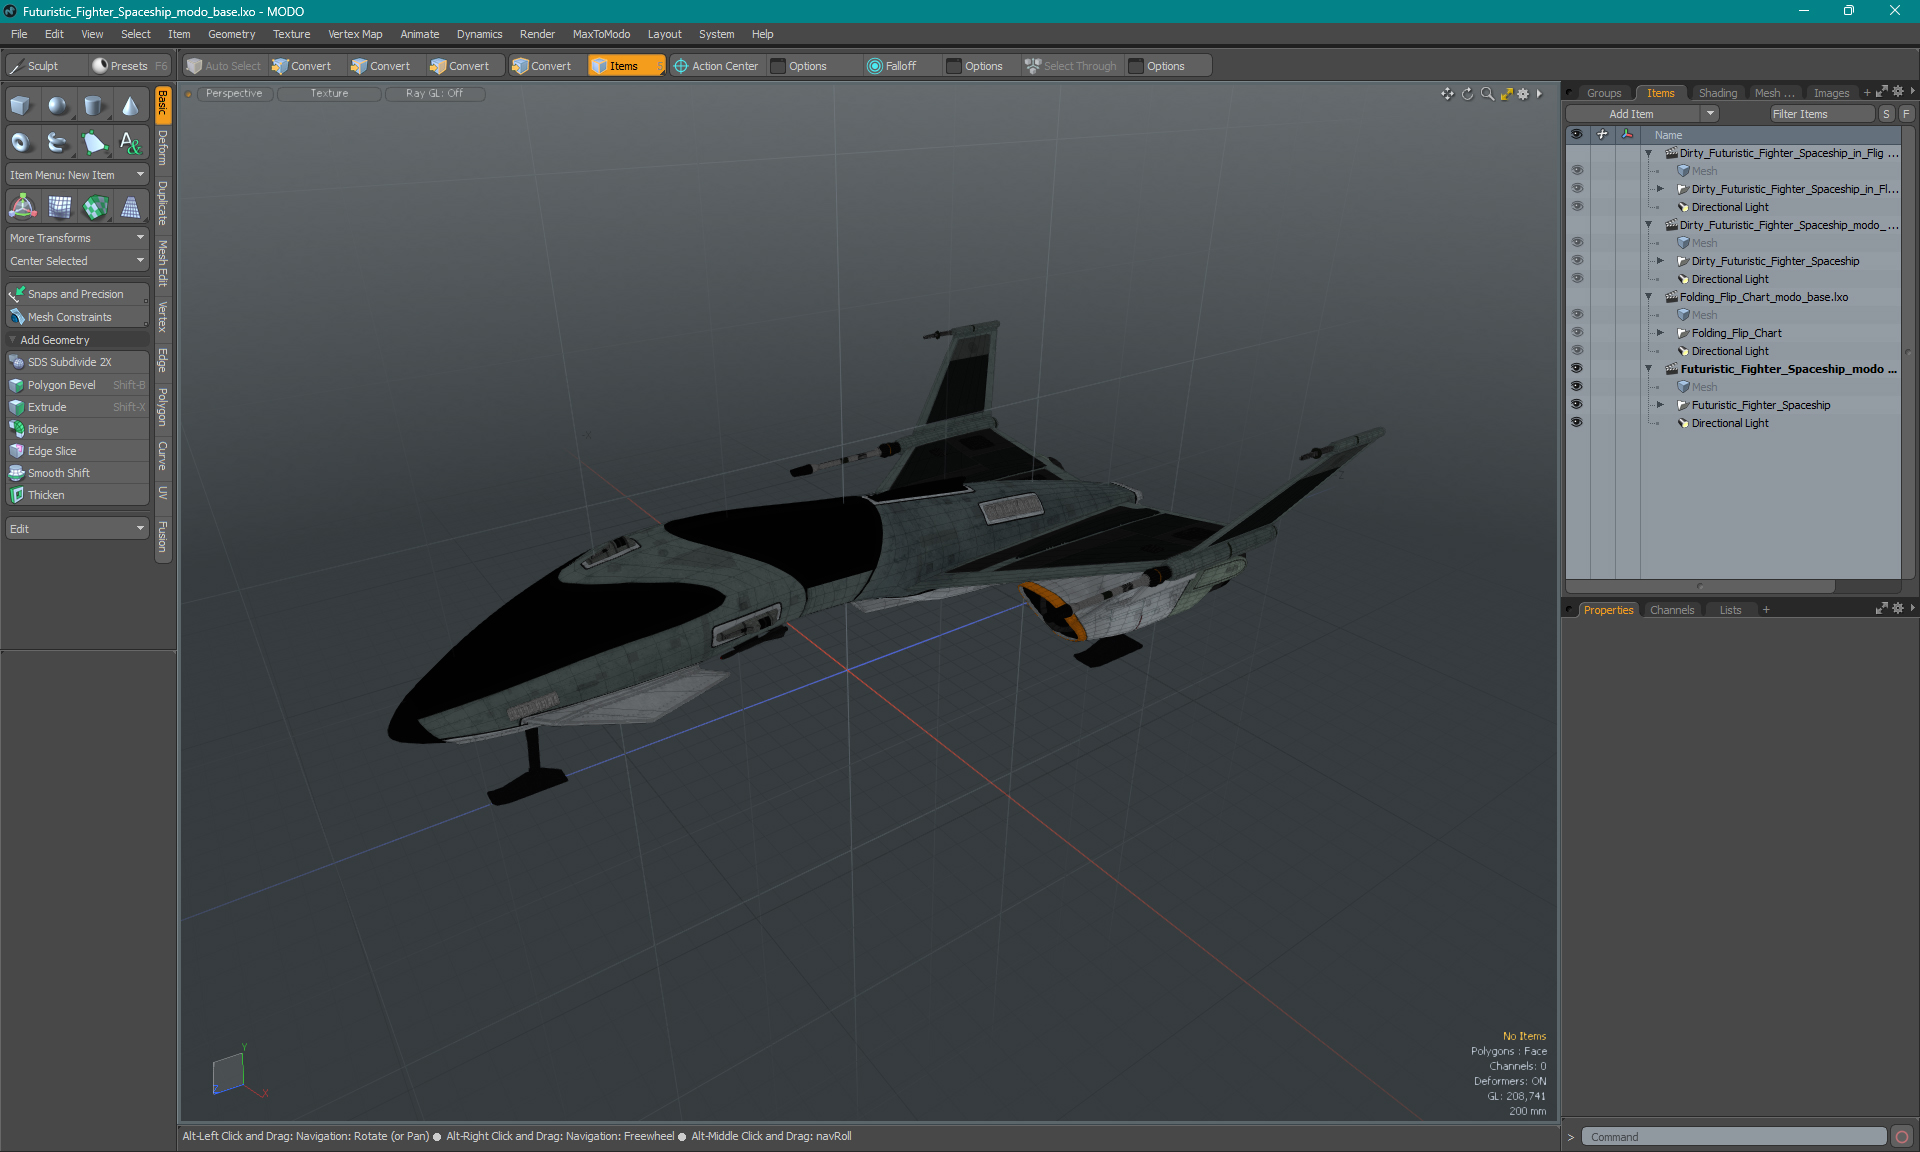
Task: Toggle visibility of Futuristic_Fighter_Spaceship_modo scene
Action: pyautogui.click(x=1577, y=368)
